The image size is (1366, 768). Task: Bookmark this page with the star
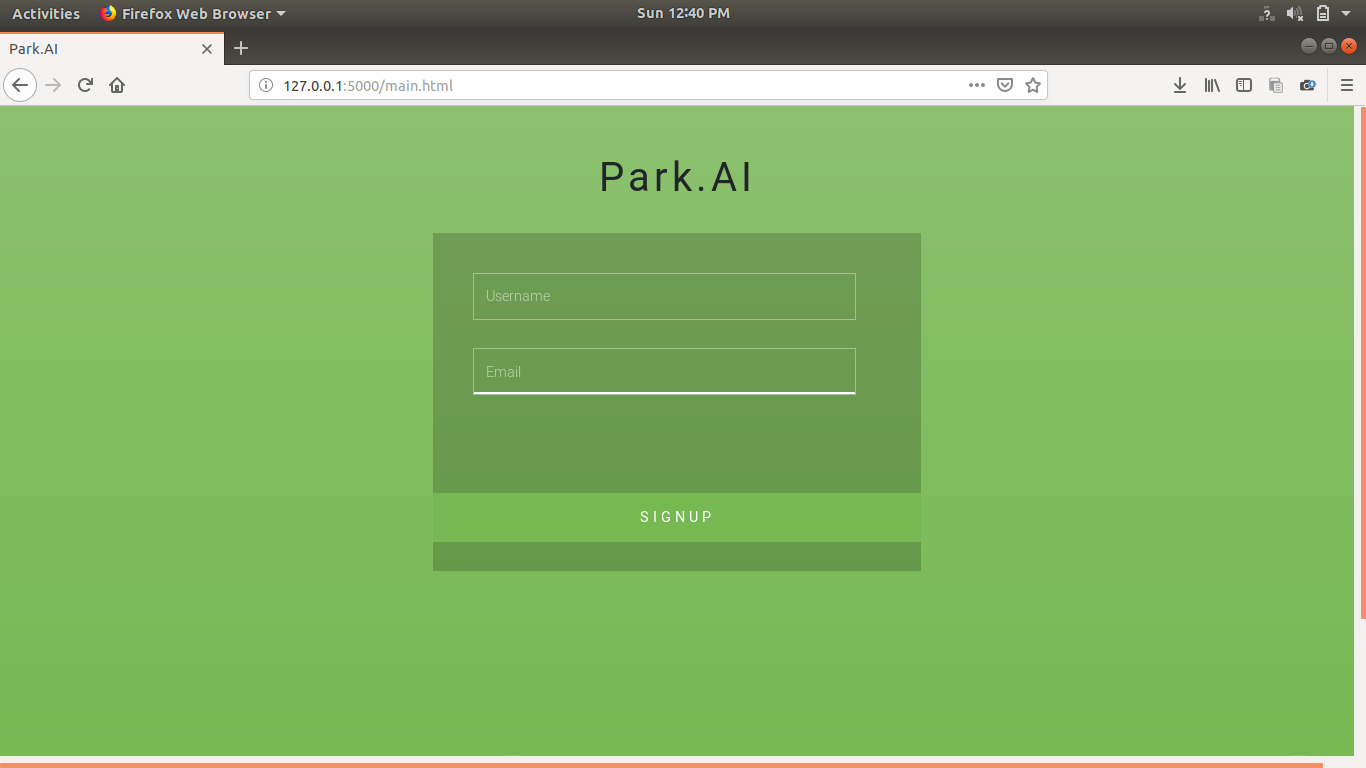pos(1033,85)
